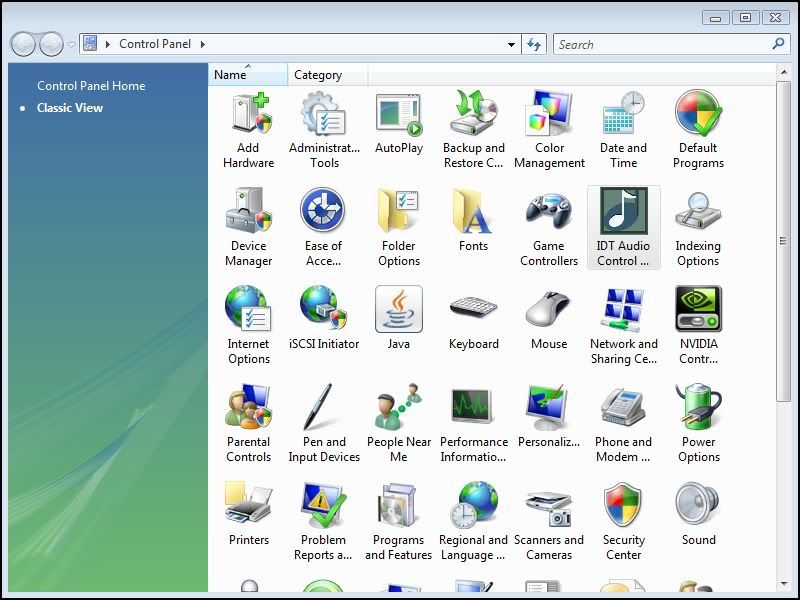This screenshot has height=600, width=800.
Task: Open the Fonts folder
Action: (473, 220)
